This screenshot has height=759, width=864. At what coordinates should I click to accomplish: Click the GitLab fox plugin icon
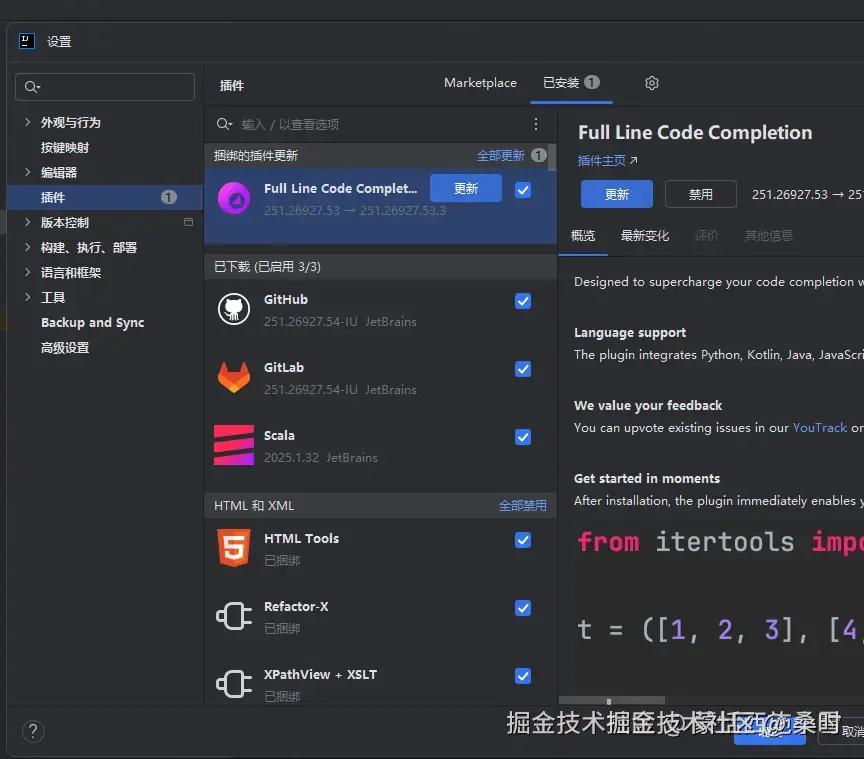(x=233, y=378)
